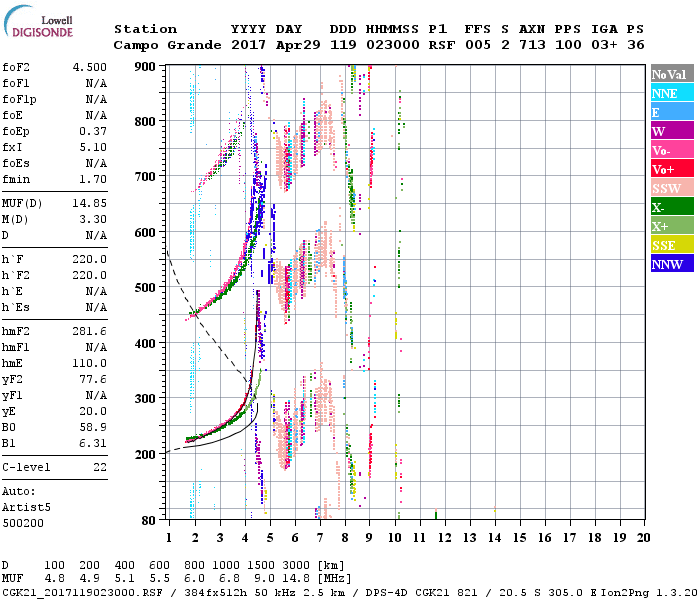The image size is (700, 600).
Task: Click the yE value 20.0
Action: [93, 412]
